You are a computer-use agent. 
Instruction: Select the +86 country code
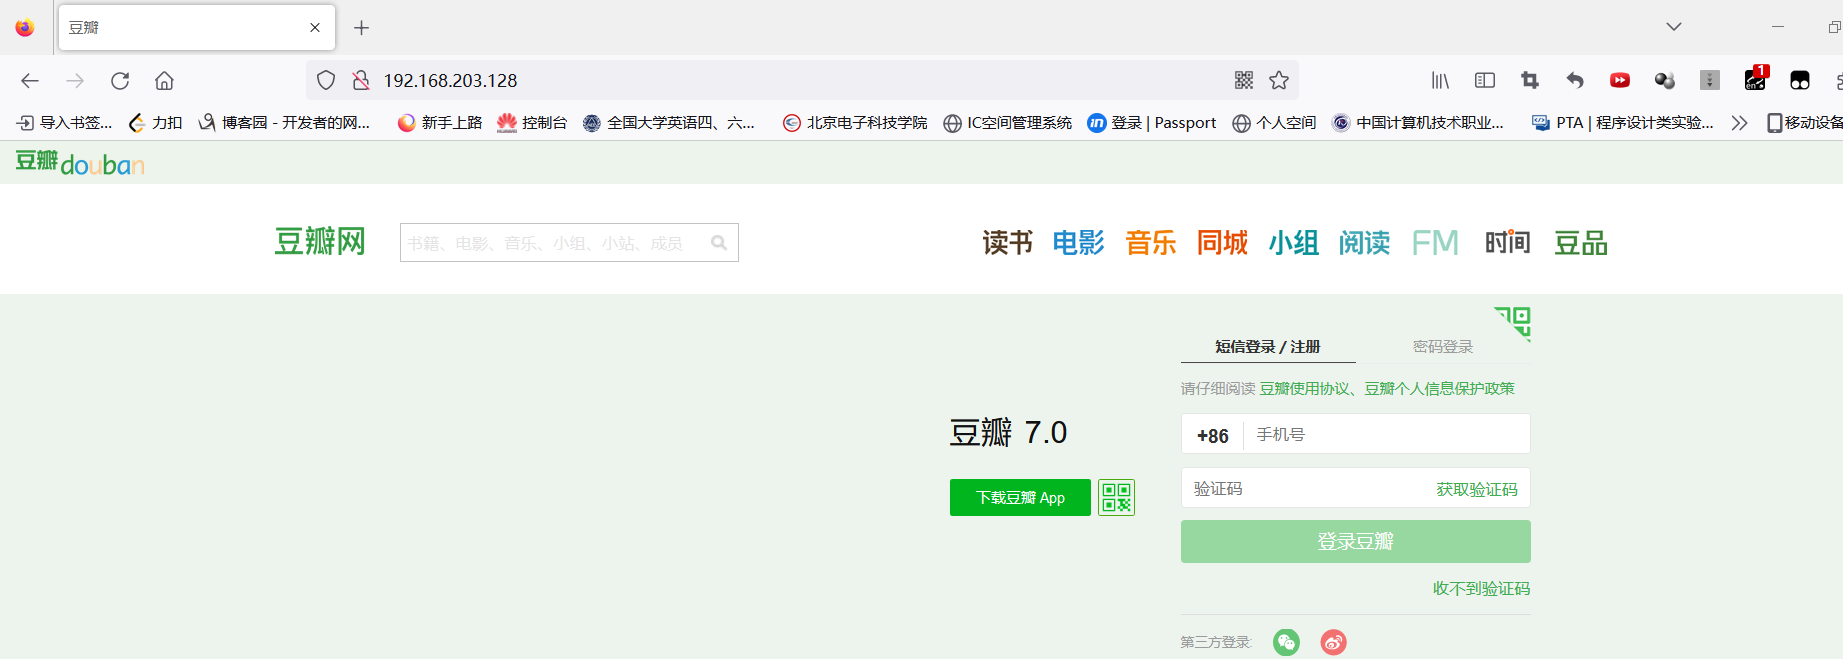[x=1212, y=436]
